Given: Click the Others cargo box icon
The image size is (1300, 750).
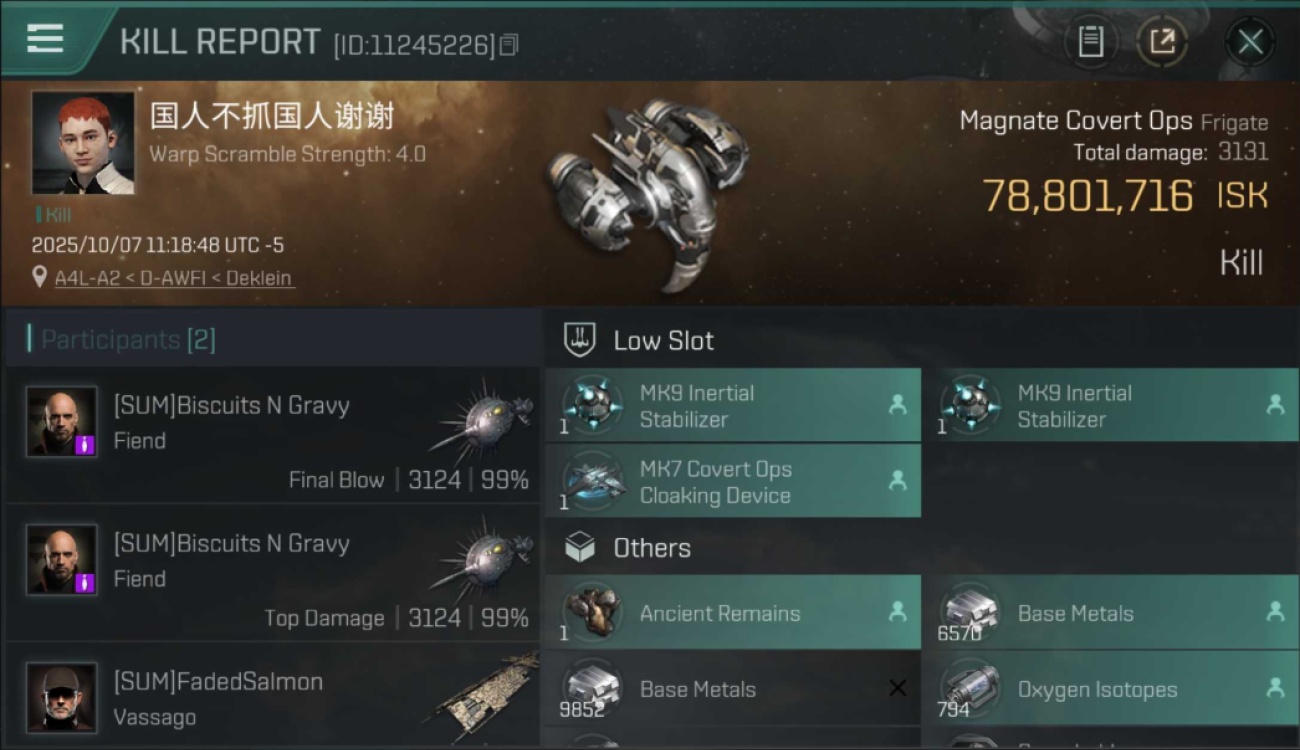Looking at the screenshot, I should click(x=580, y=548).
